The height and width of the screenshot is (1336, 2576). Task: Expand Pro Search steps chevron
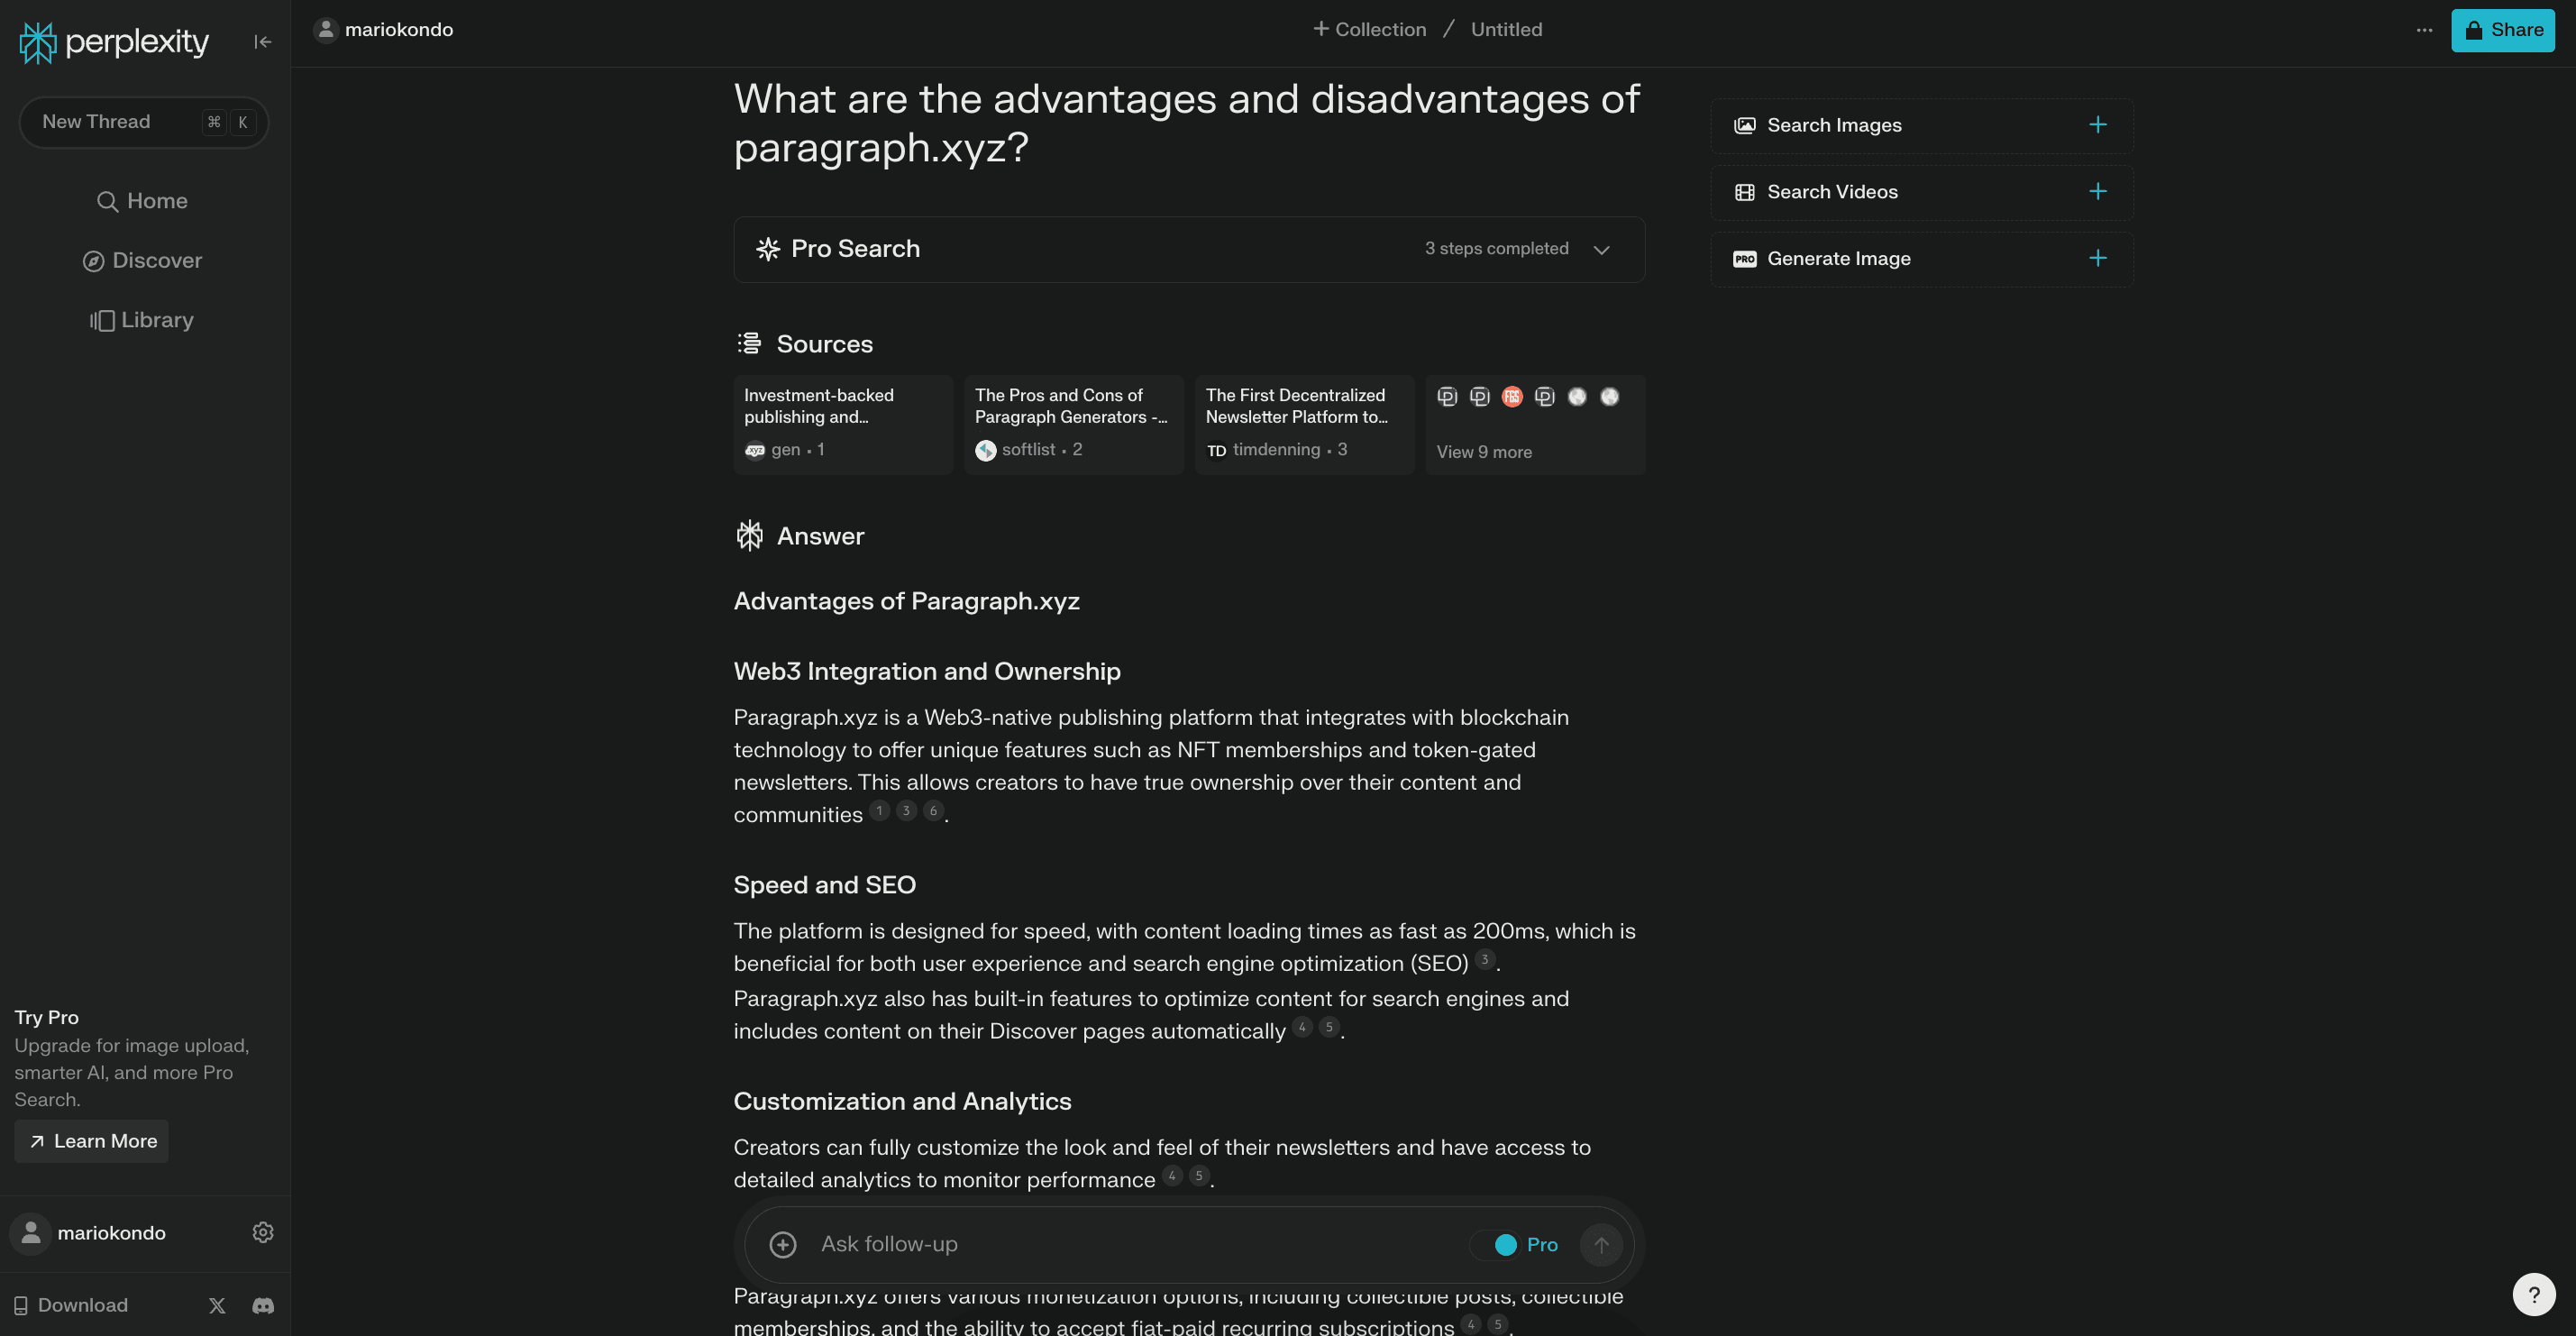coord(1601,249)
